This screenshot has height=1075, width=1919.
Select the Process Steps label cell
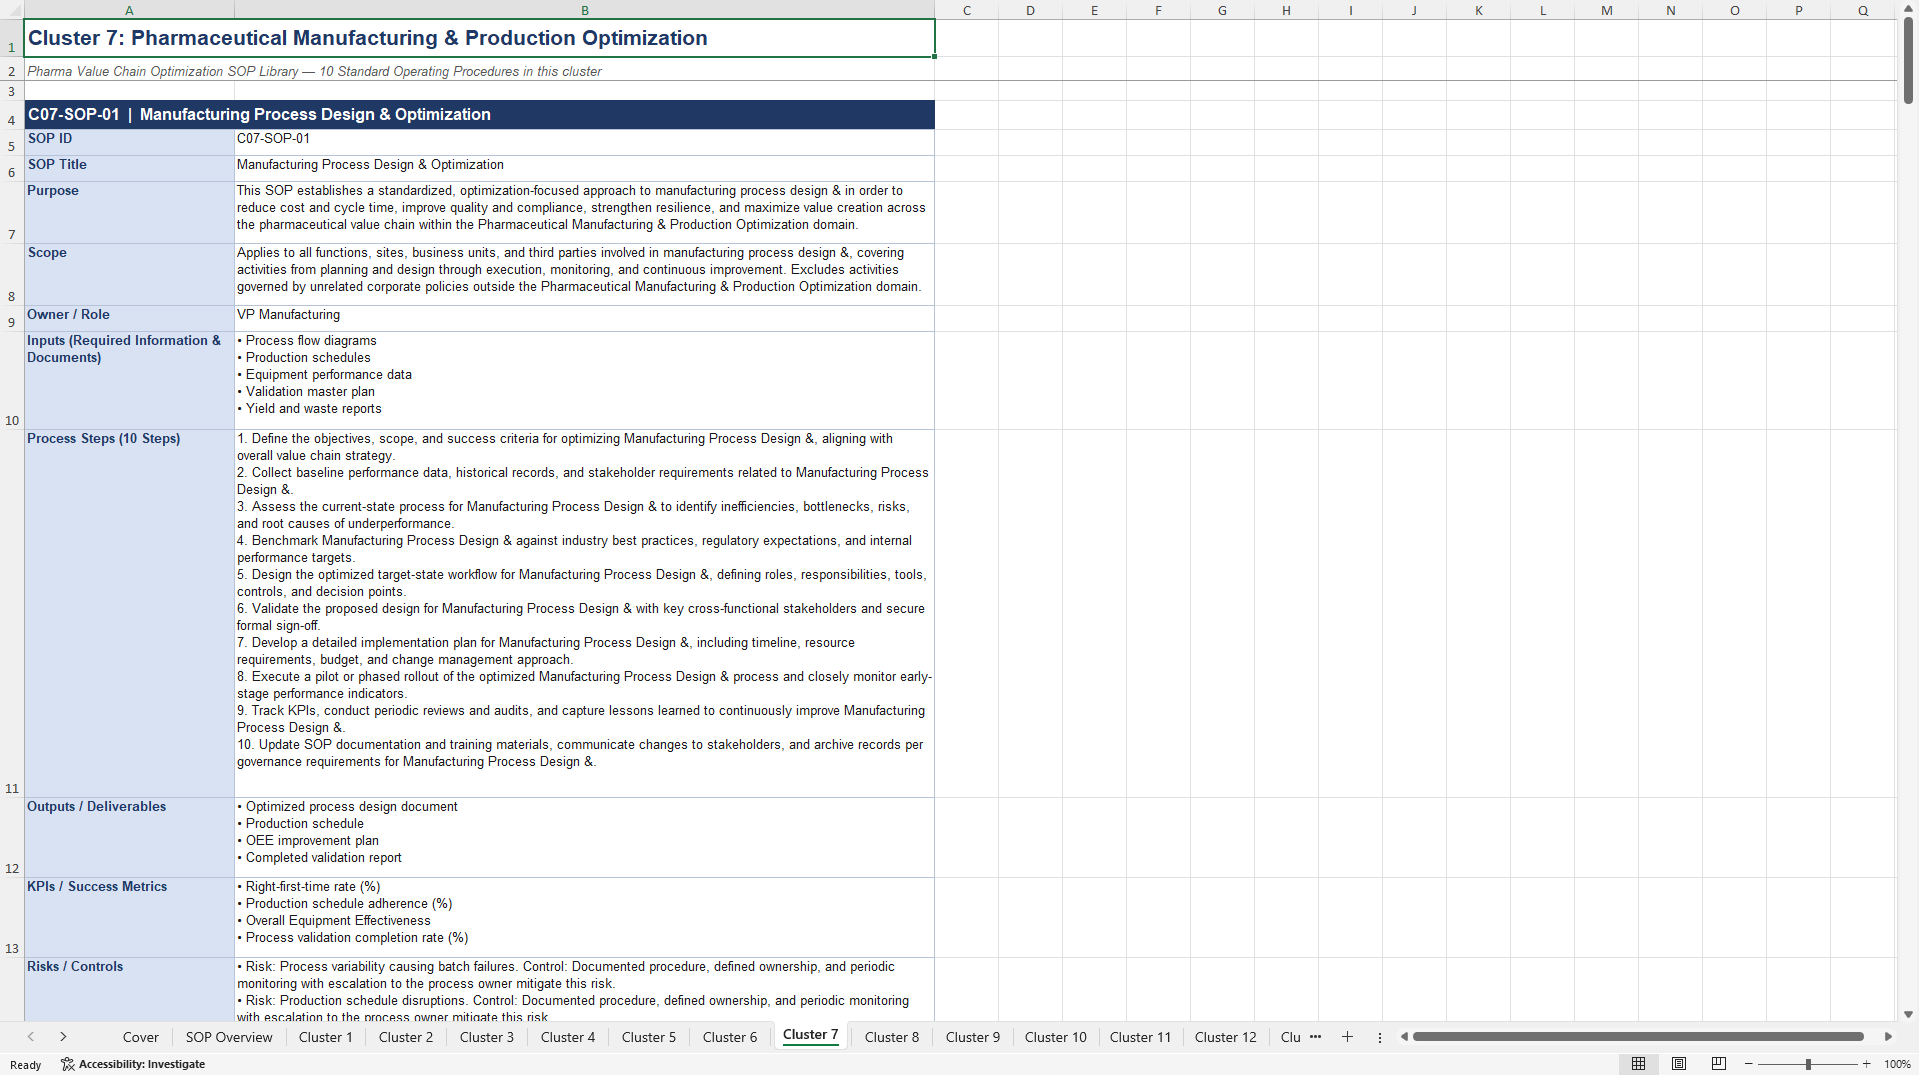(129, 613)
